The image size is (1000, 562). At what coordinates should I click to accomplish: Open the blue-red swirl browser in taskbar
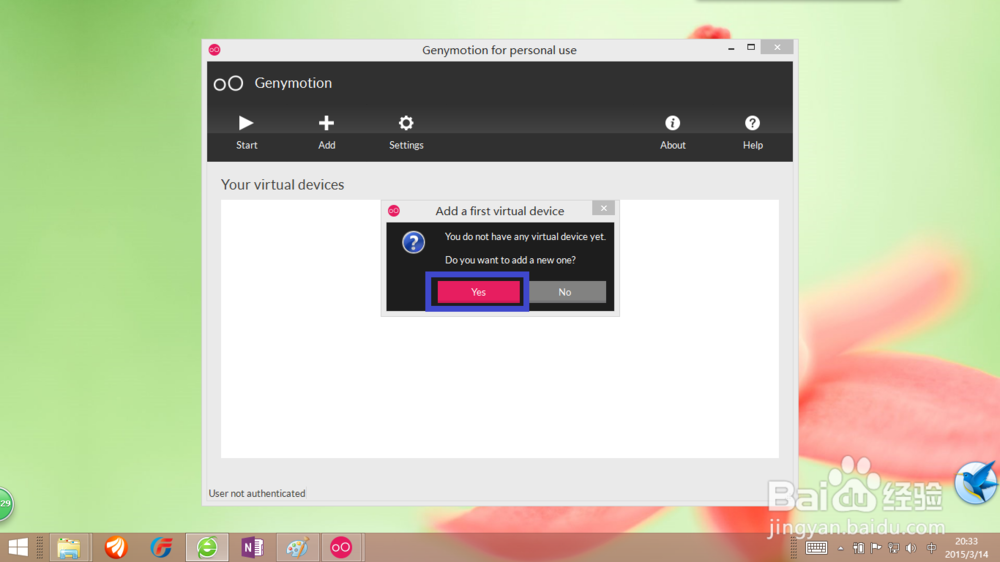pyautogui.click(x=161, y=547)
